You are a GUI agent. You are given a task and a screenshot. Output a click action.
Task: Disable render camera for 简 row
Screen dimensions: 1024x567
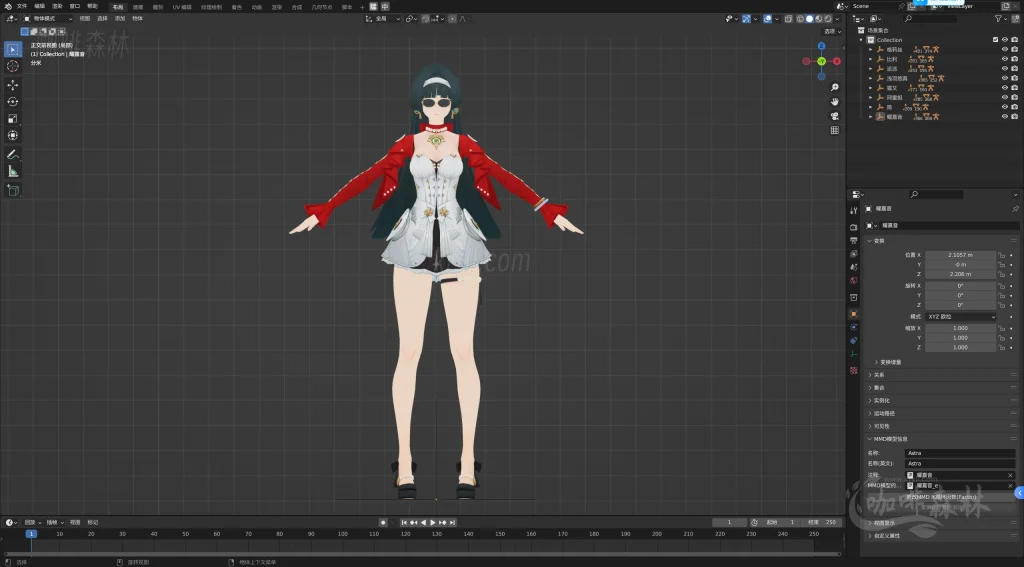(1014, 106)
